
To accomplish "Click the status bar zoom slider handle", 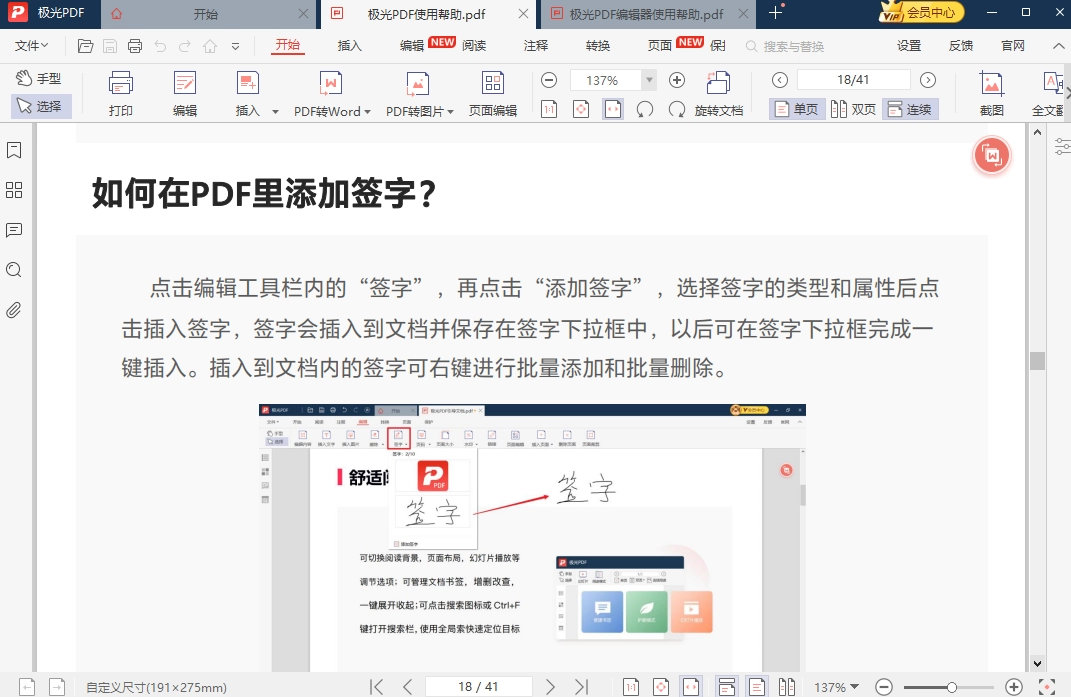I will (x=951, y=687).
